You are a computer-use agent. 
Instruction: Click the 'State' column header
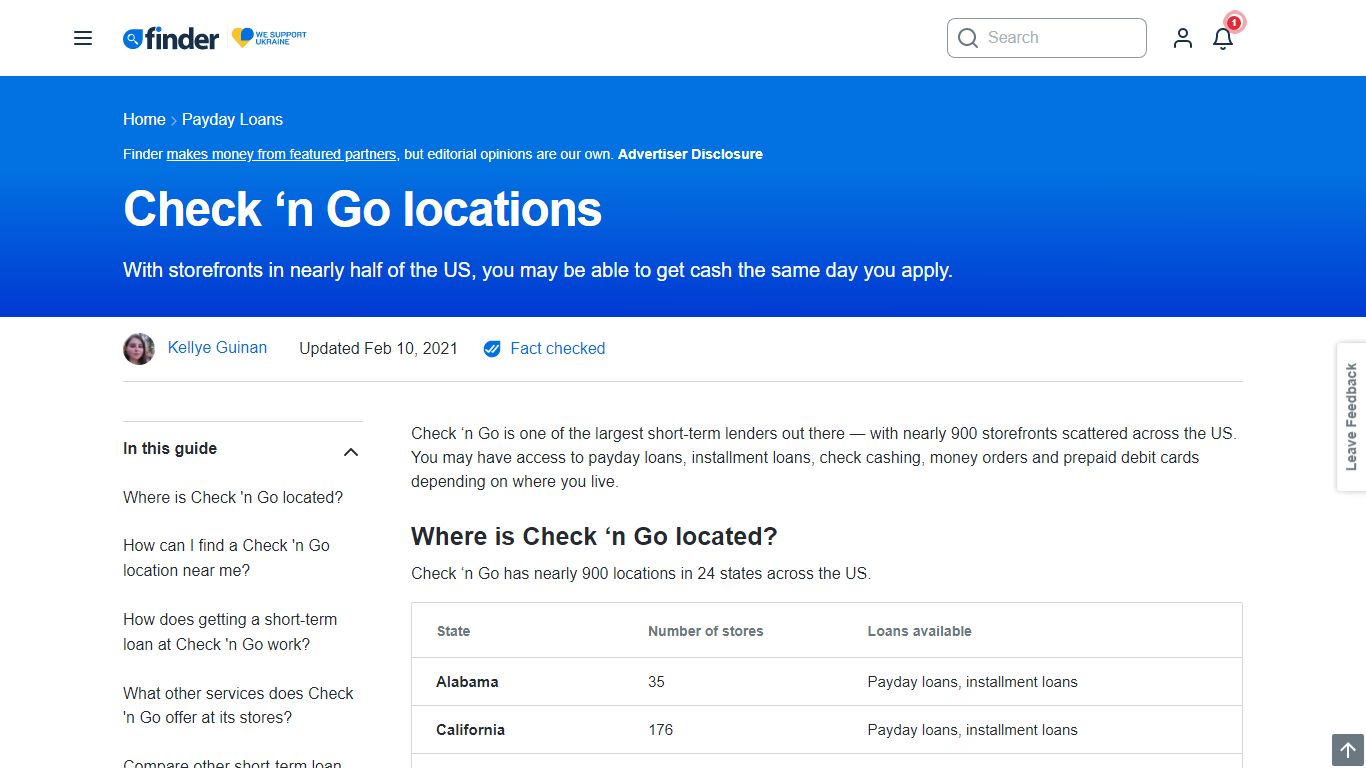453,631
